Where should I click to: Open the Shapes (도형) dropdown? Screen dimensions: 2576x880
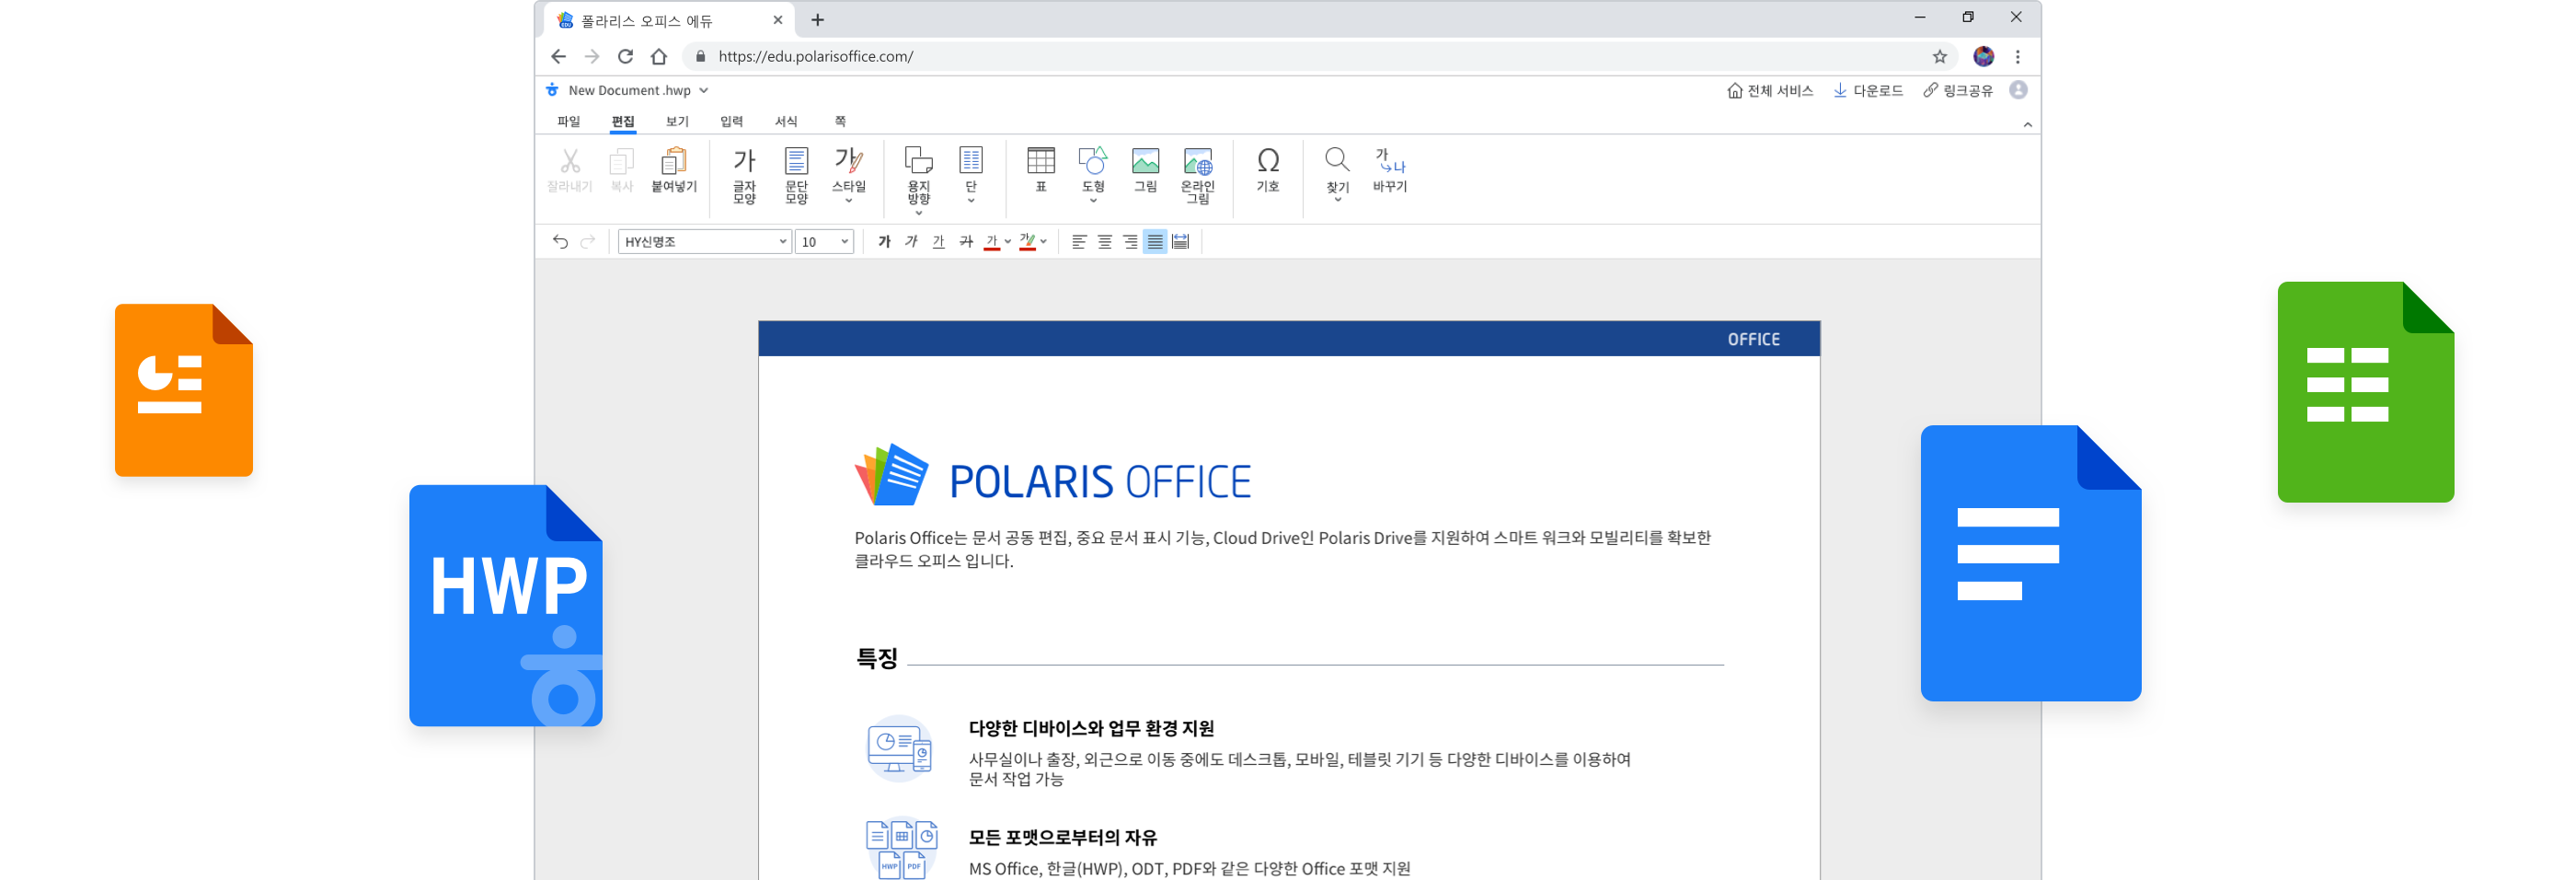pyautogui.click(x=1093, y=175)
